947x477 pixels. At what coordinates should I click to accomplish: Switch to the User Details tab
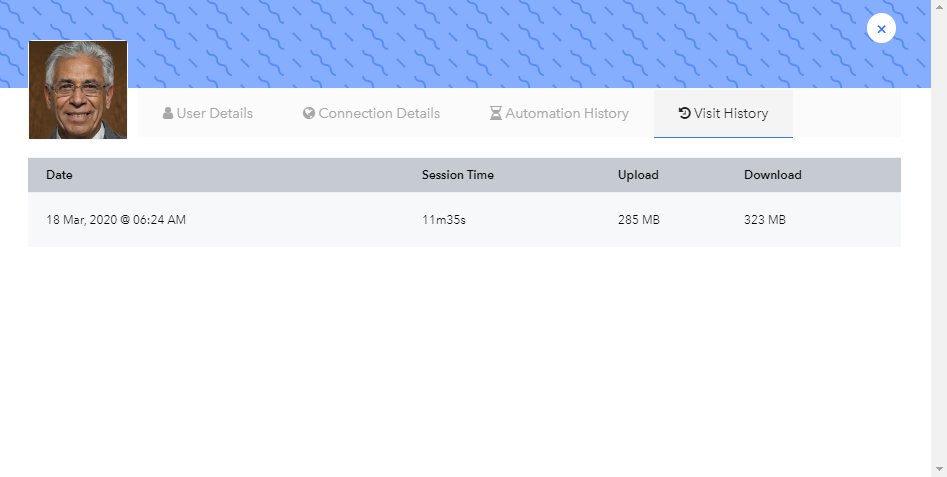click(208, 114)
